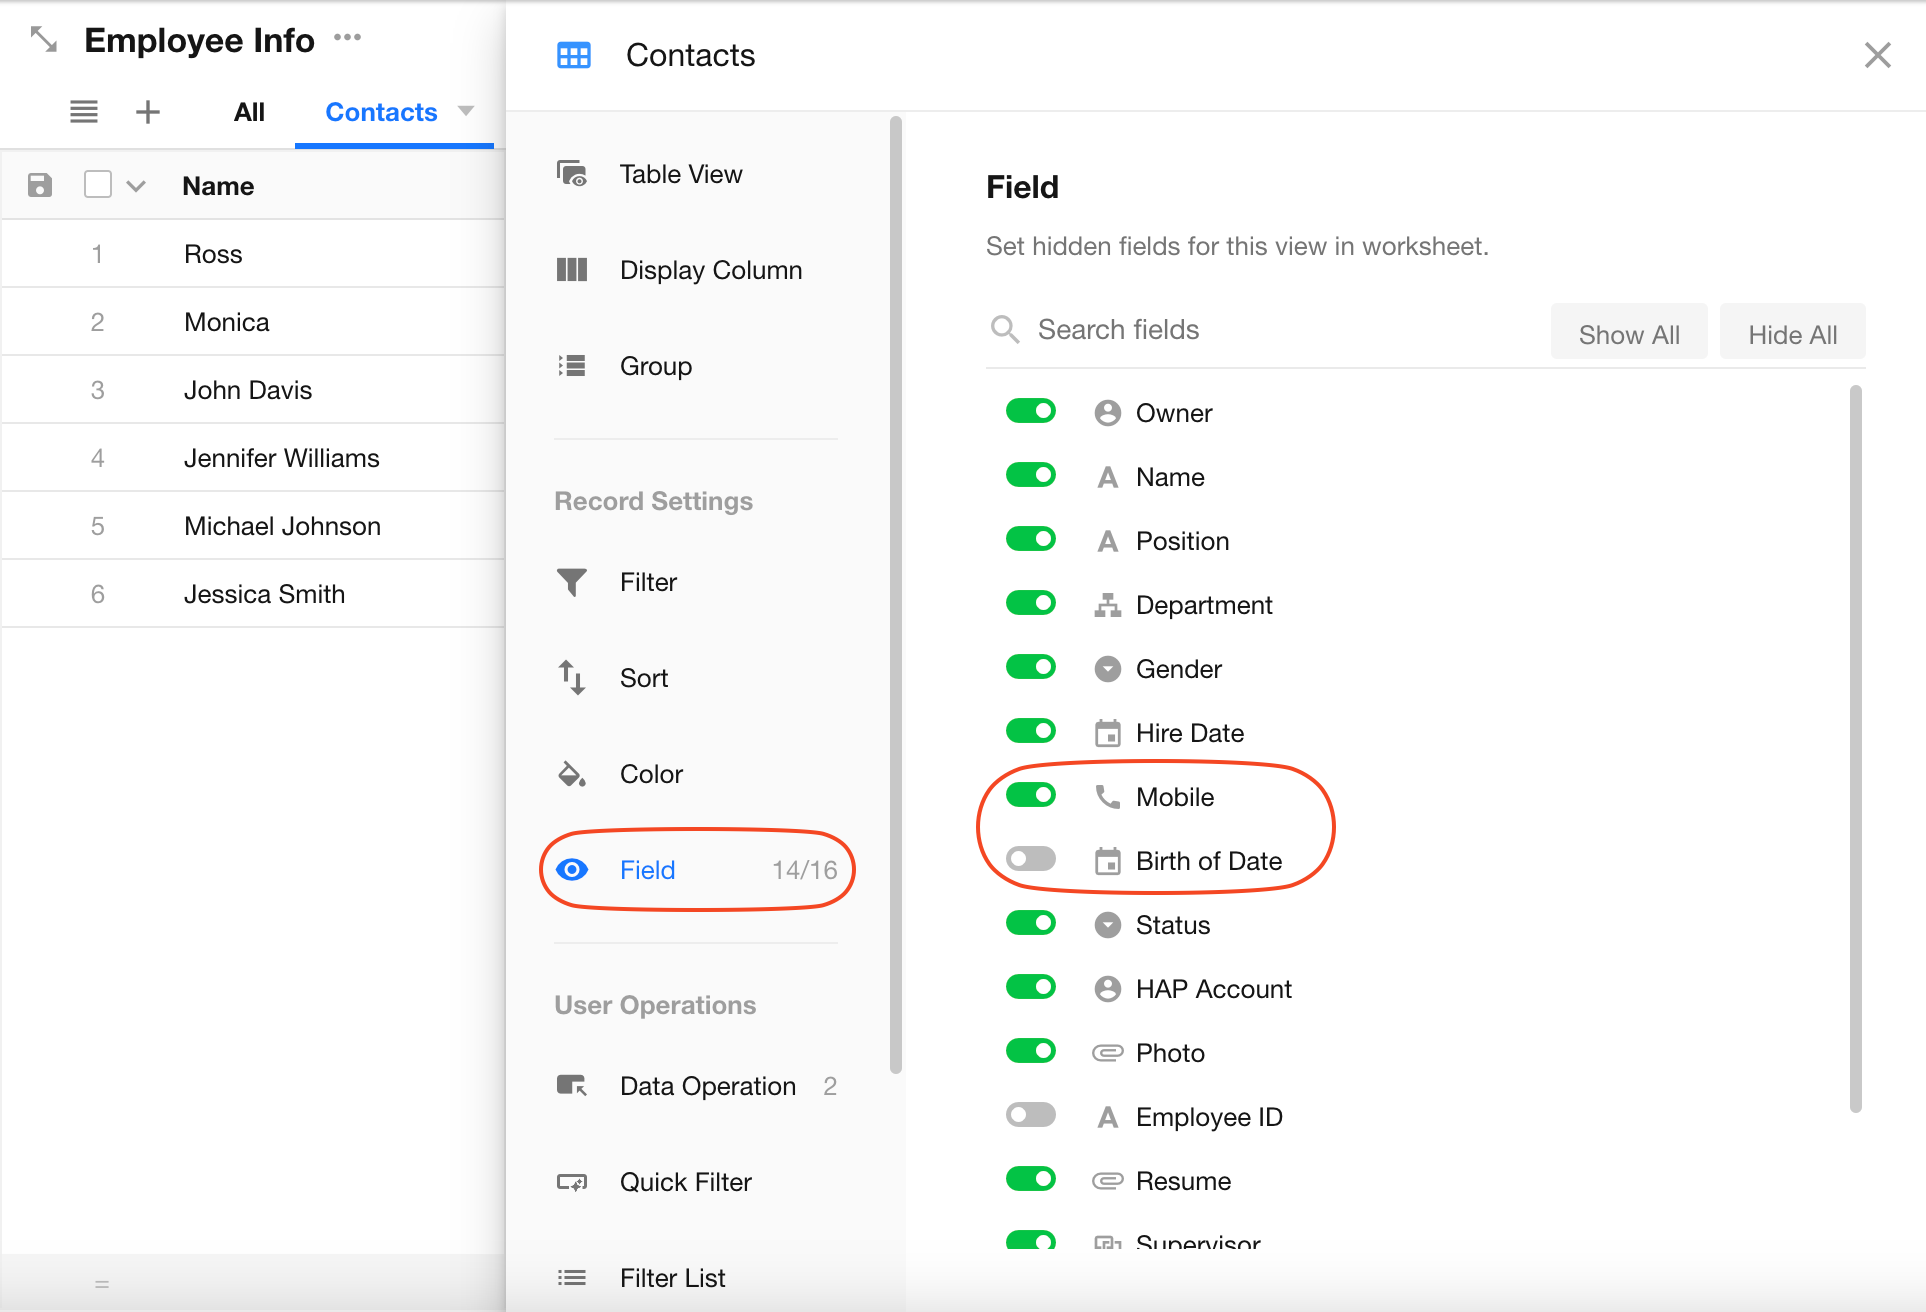Image resolution: width=1926 pixels, height=1312 pixels.
Task: Switch to the All view tab
Action: click(249, 112)
